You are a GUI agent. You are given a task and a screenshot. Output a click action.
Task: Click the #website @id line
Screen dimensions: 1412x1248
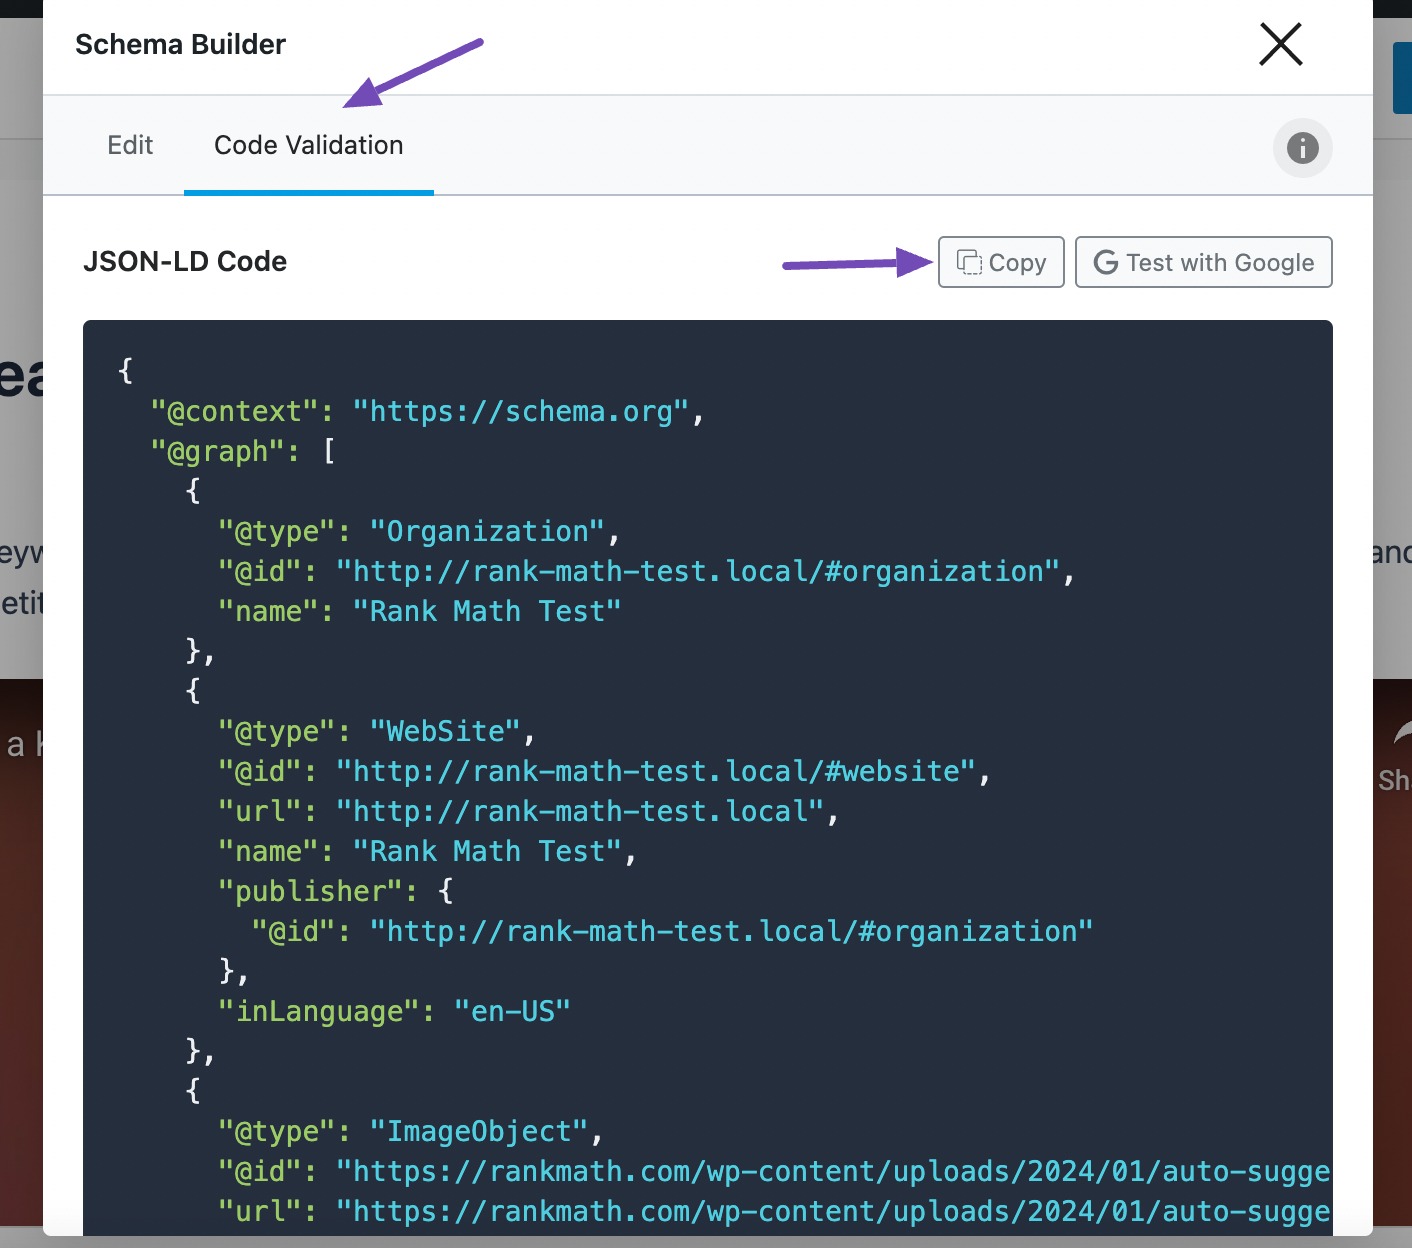pos(604,772)
